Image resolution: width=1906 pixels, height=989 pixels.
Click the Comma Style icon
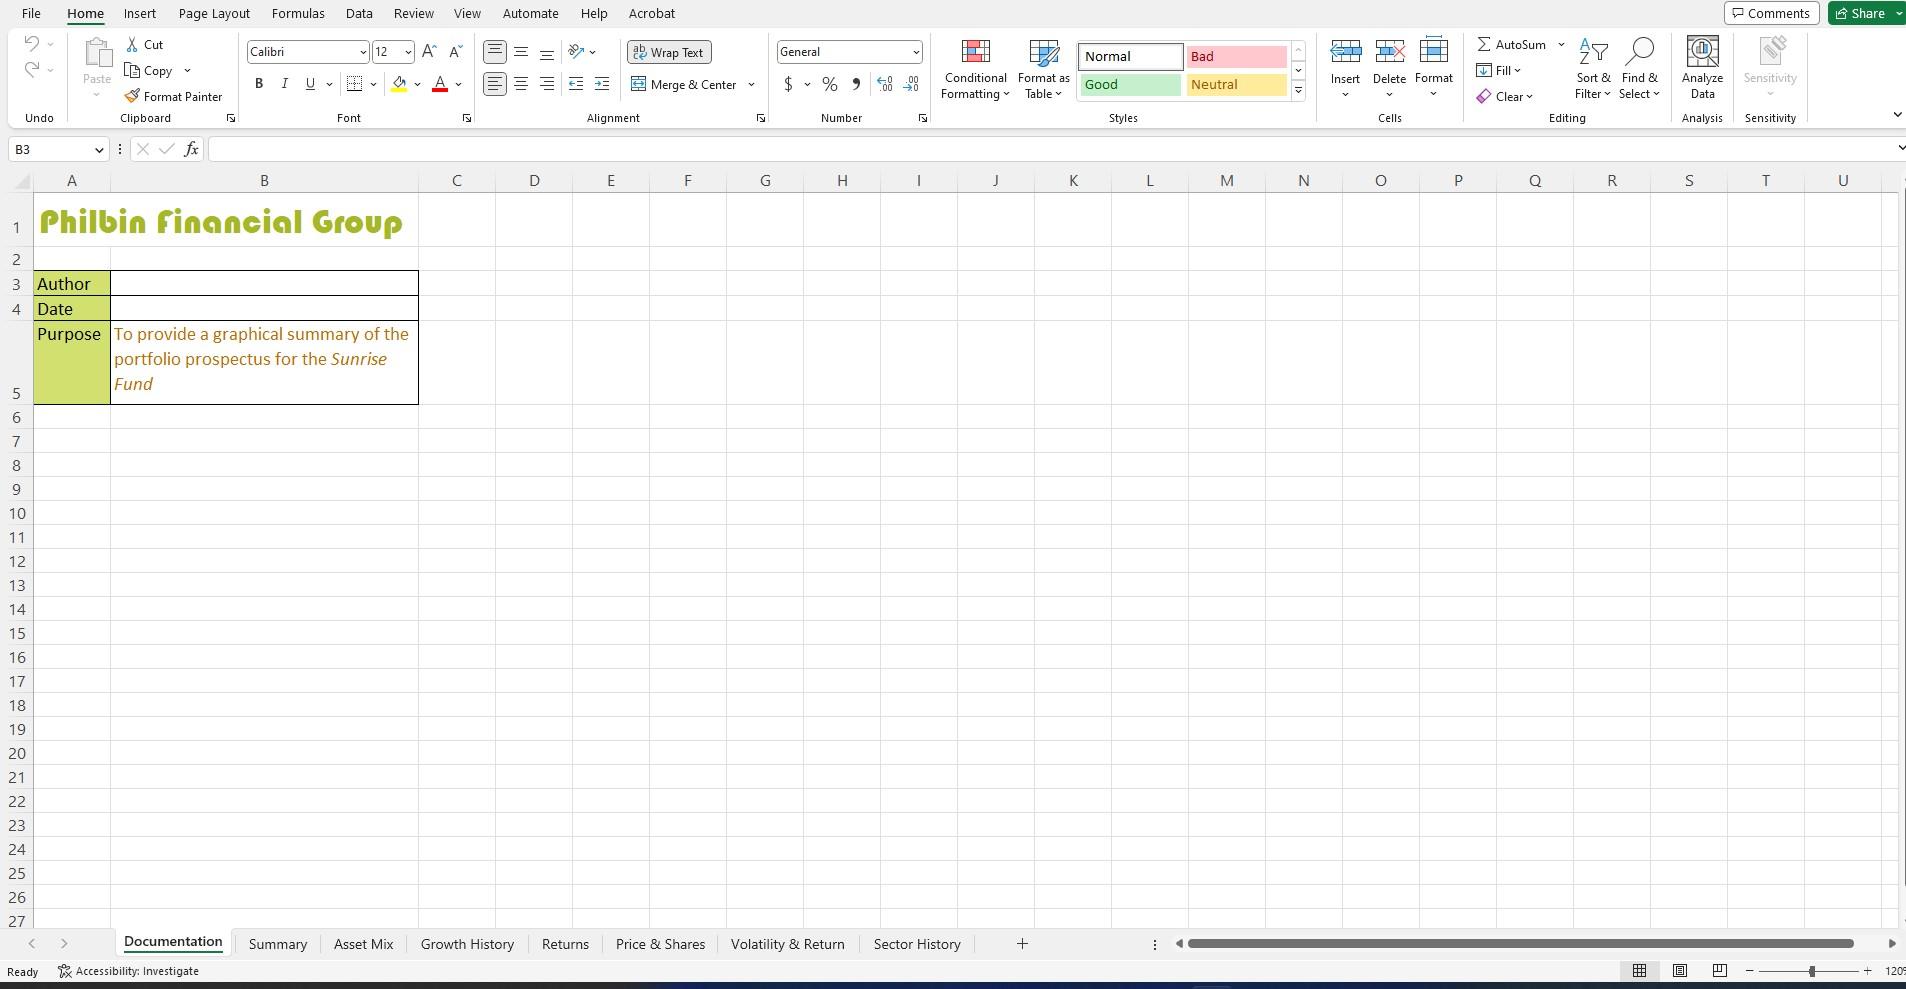pyautogui.click(x=856, y=85)
